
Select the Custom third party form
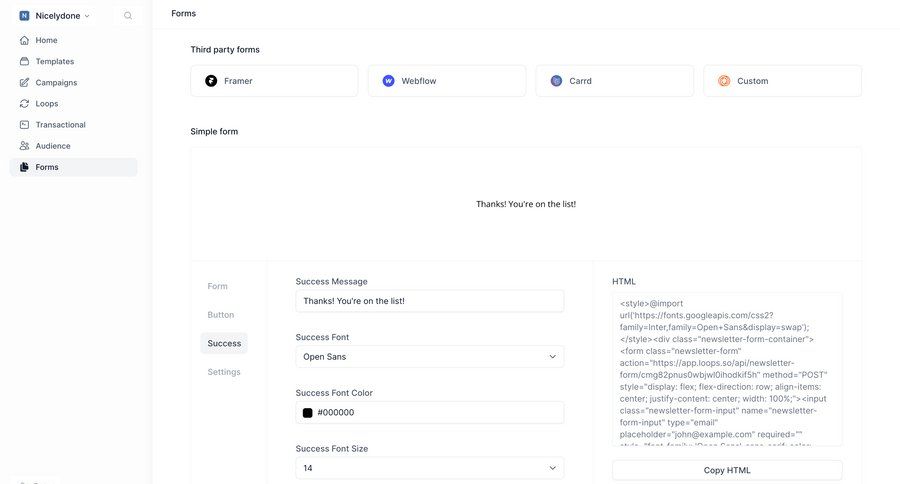[x=782, y=81]
